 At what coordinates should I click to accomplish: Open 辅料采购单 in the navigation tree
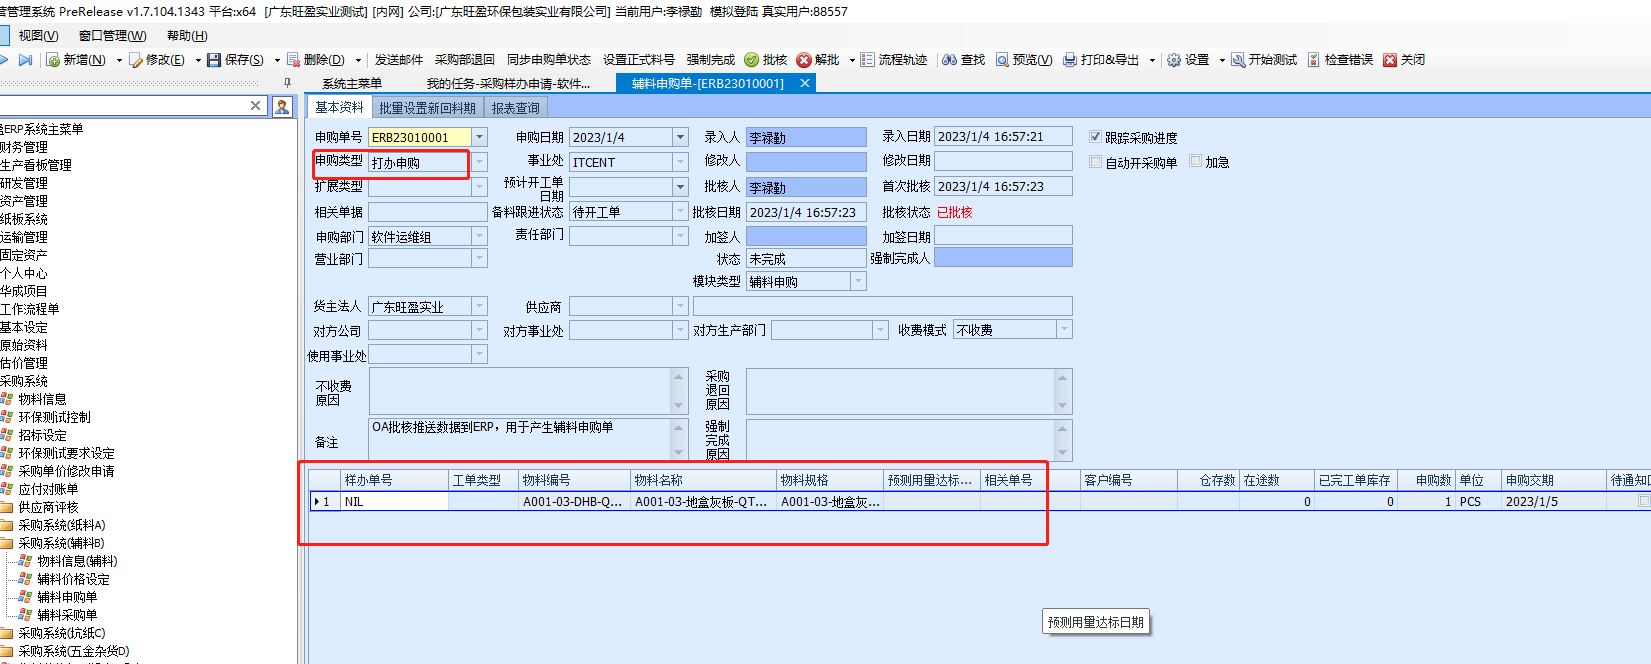click(x=67, y=615)
